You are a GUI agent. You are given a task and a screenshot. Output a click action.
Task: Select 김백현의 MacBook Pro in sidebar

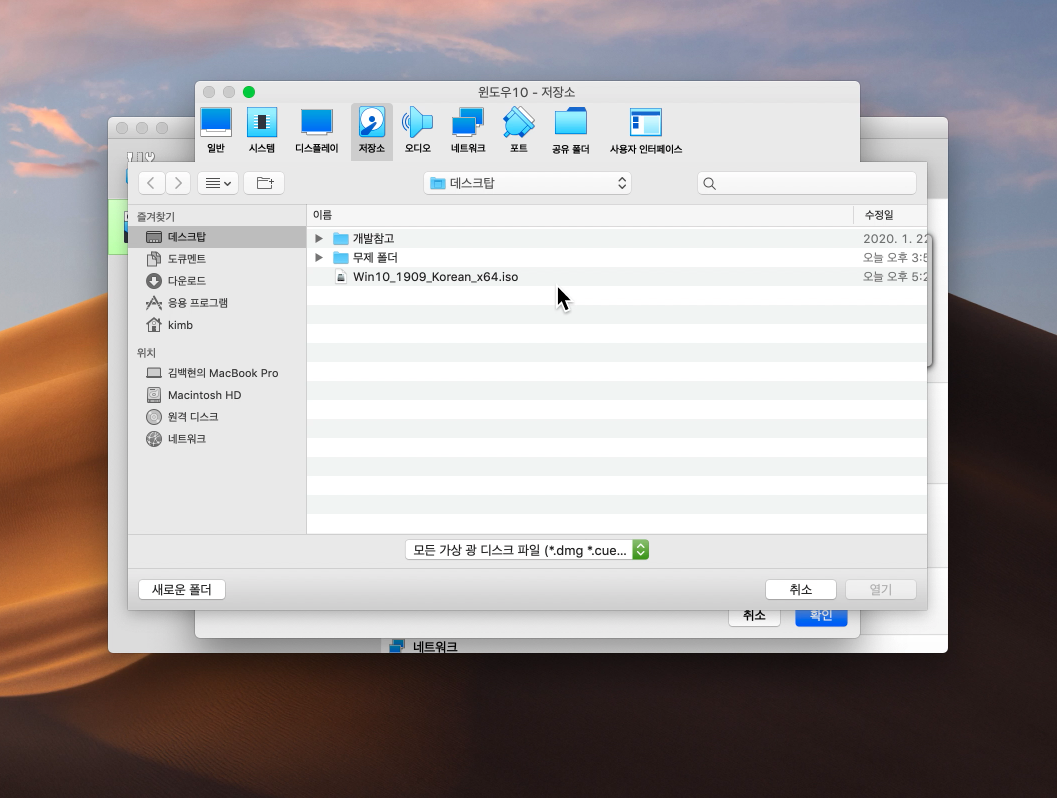(x=217, y=373)
